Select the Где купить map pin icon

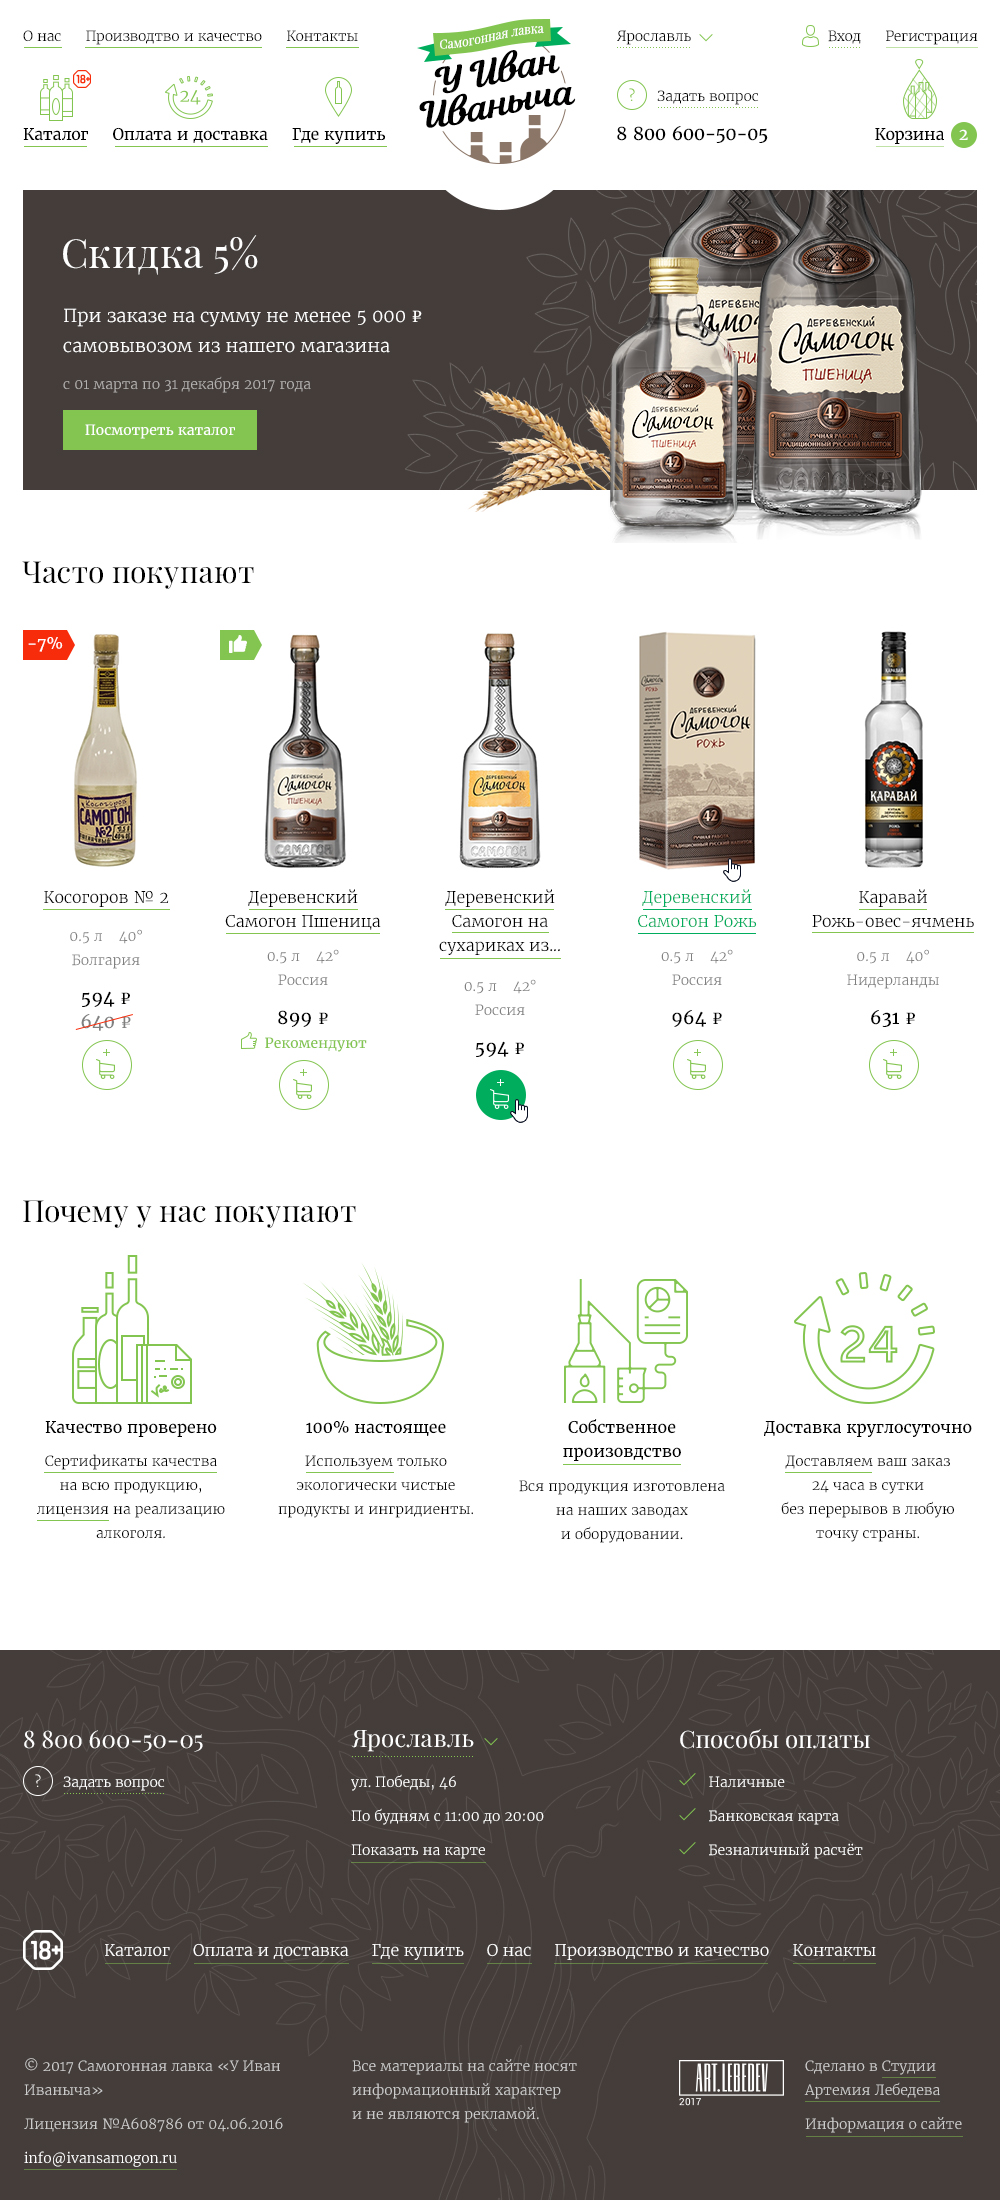(338, 97)
